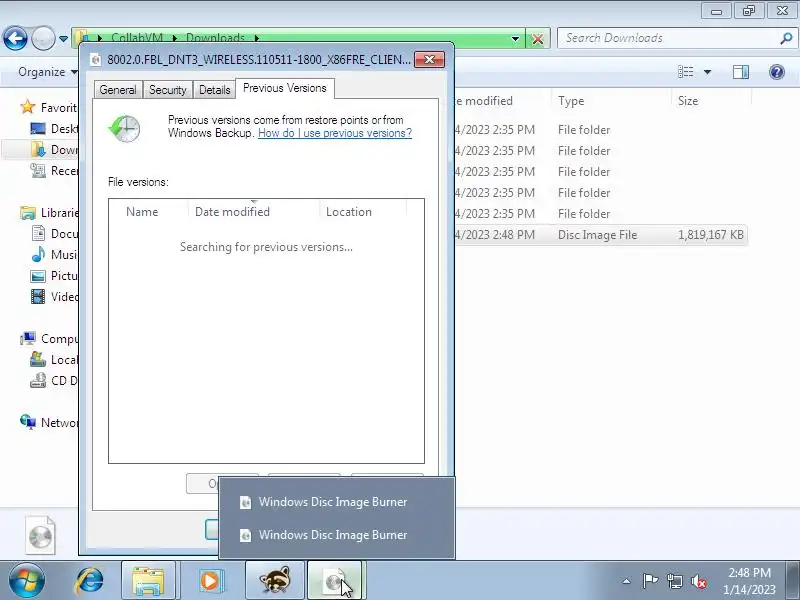Screen dimensions: 800x600
Task: Click Explorer's Forward navigation arrow
Action: (x=43, y=38)
